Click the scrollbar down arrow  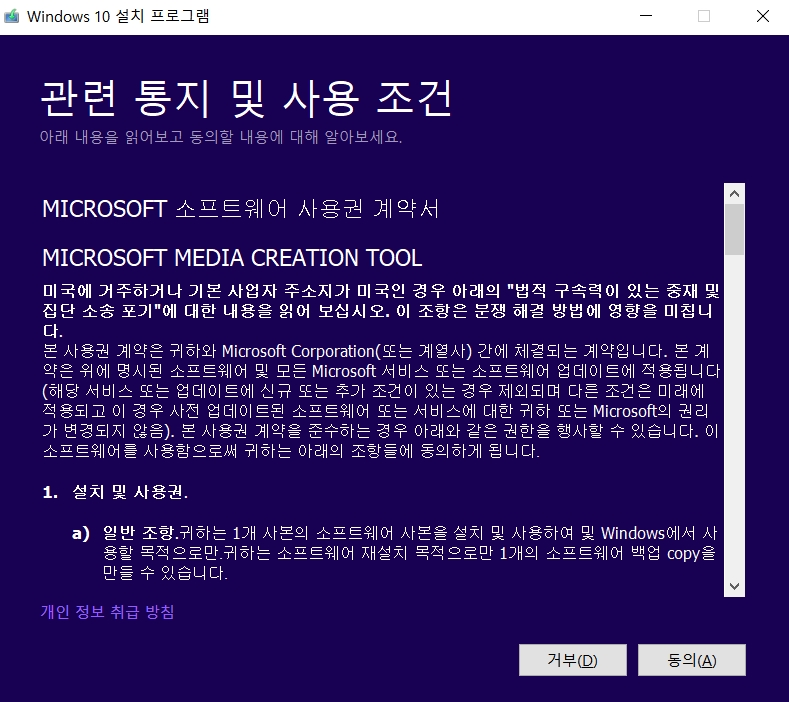(x=734, y=586)
